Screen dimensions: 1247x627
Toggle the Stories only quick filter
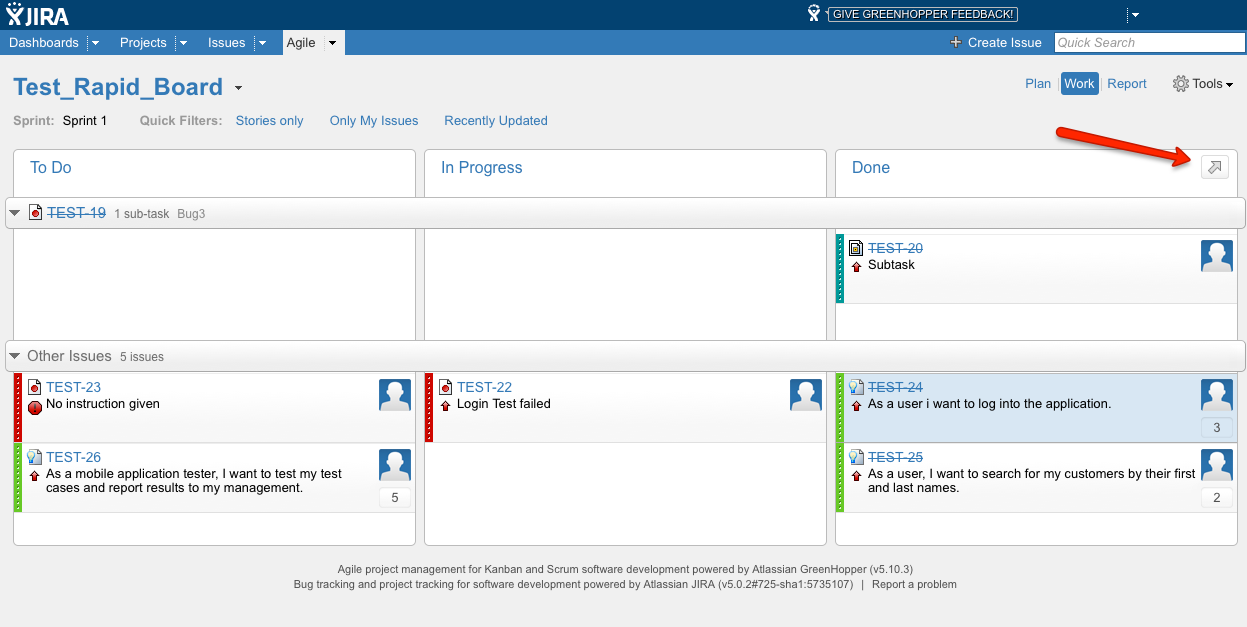point(270,121)
